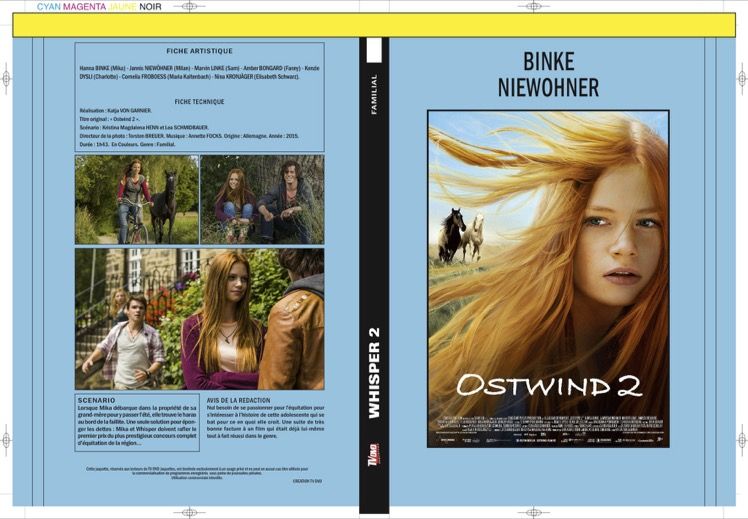
Task: Open the large photo with running boy
Action: pos(199,319)
